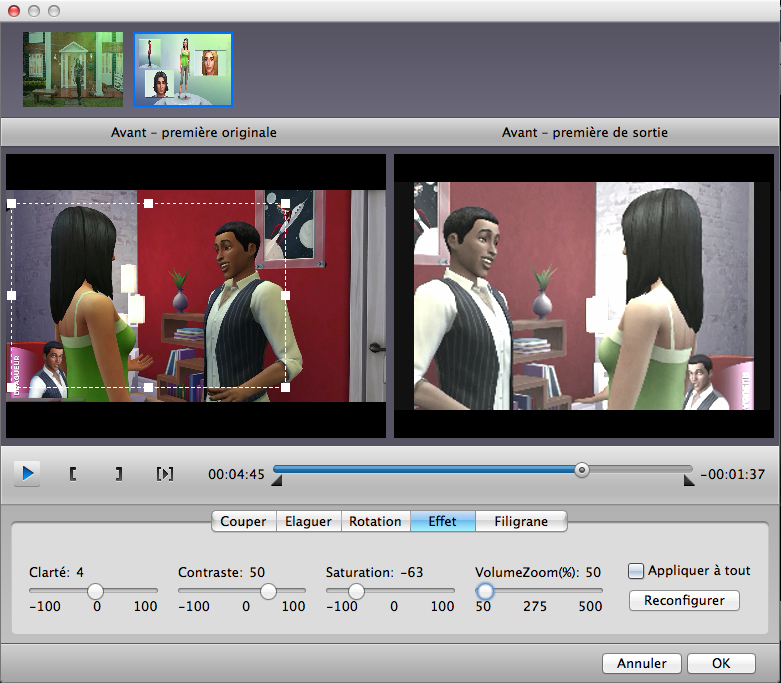
Task: Grab the top-right crop handle
Action: click(x=285, y=203)
